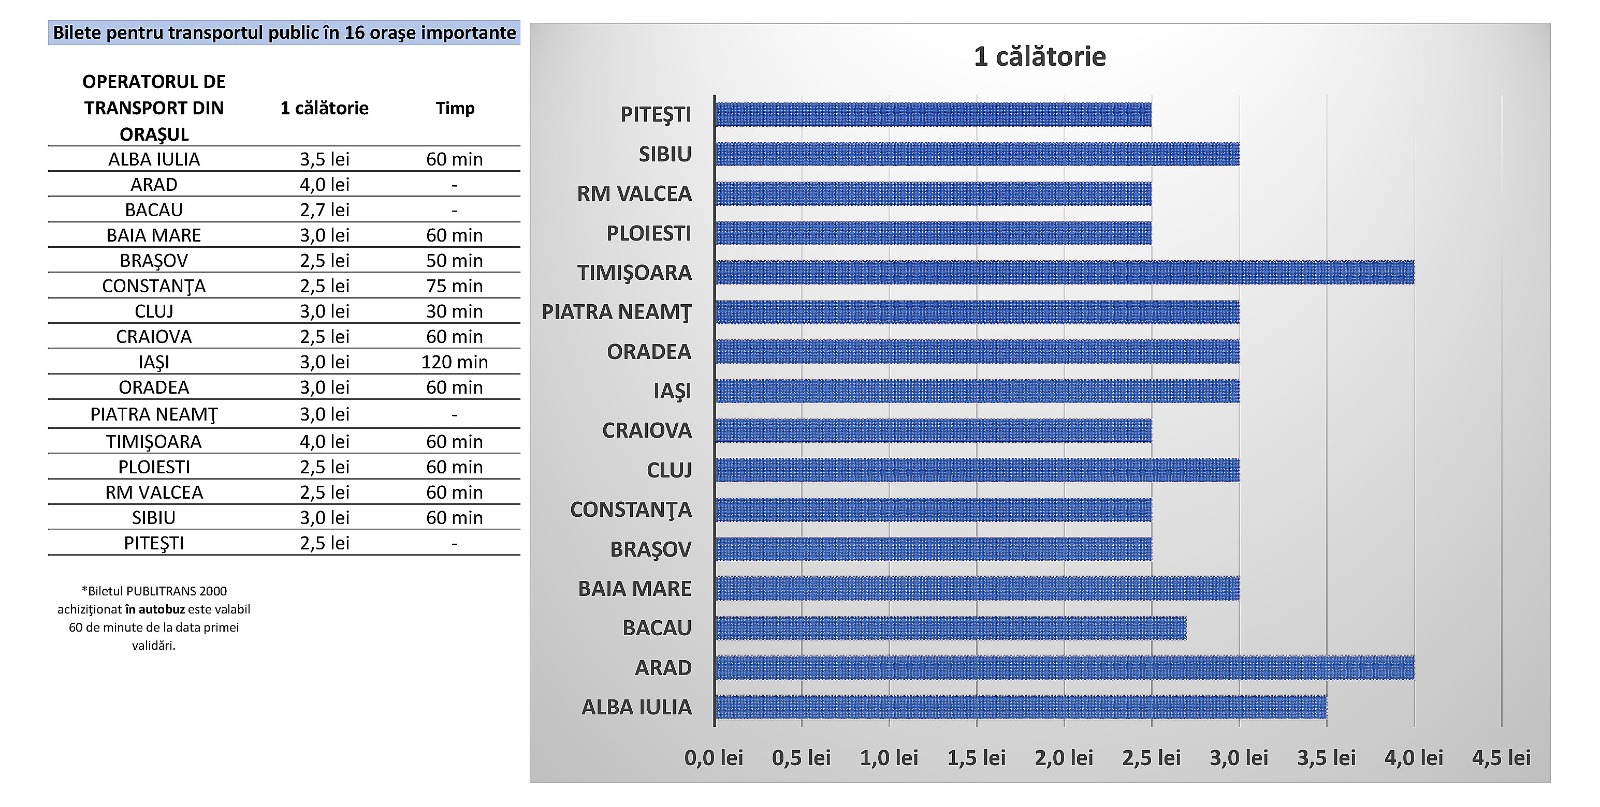Click the BACAU bar in the chart

950,628
